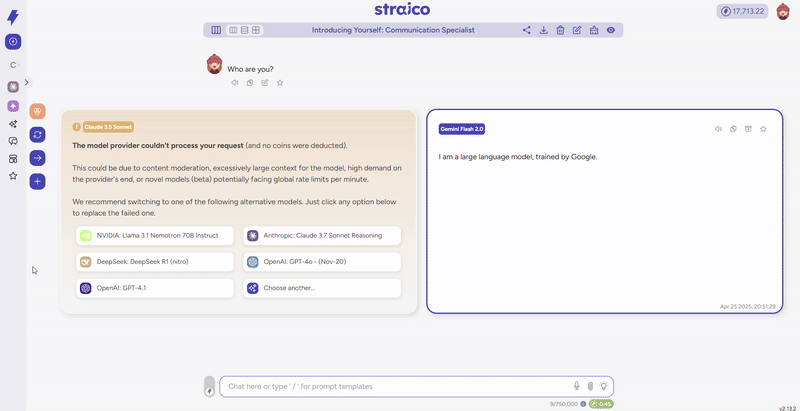800x411 pixels.
Task: Toggle visibility with the eye icon
Action: click(611, 30)
